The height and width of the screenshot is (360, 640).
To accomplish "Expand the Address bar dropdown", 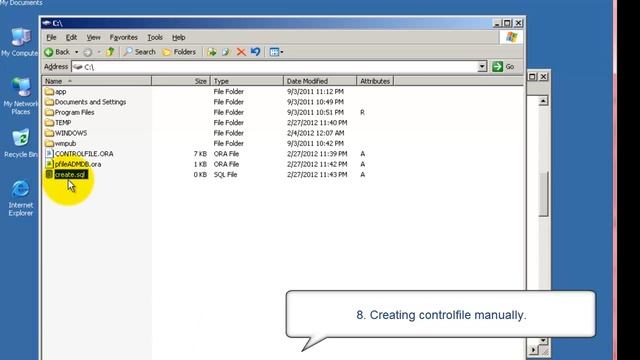I will tap(482, 67).
